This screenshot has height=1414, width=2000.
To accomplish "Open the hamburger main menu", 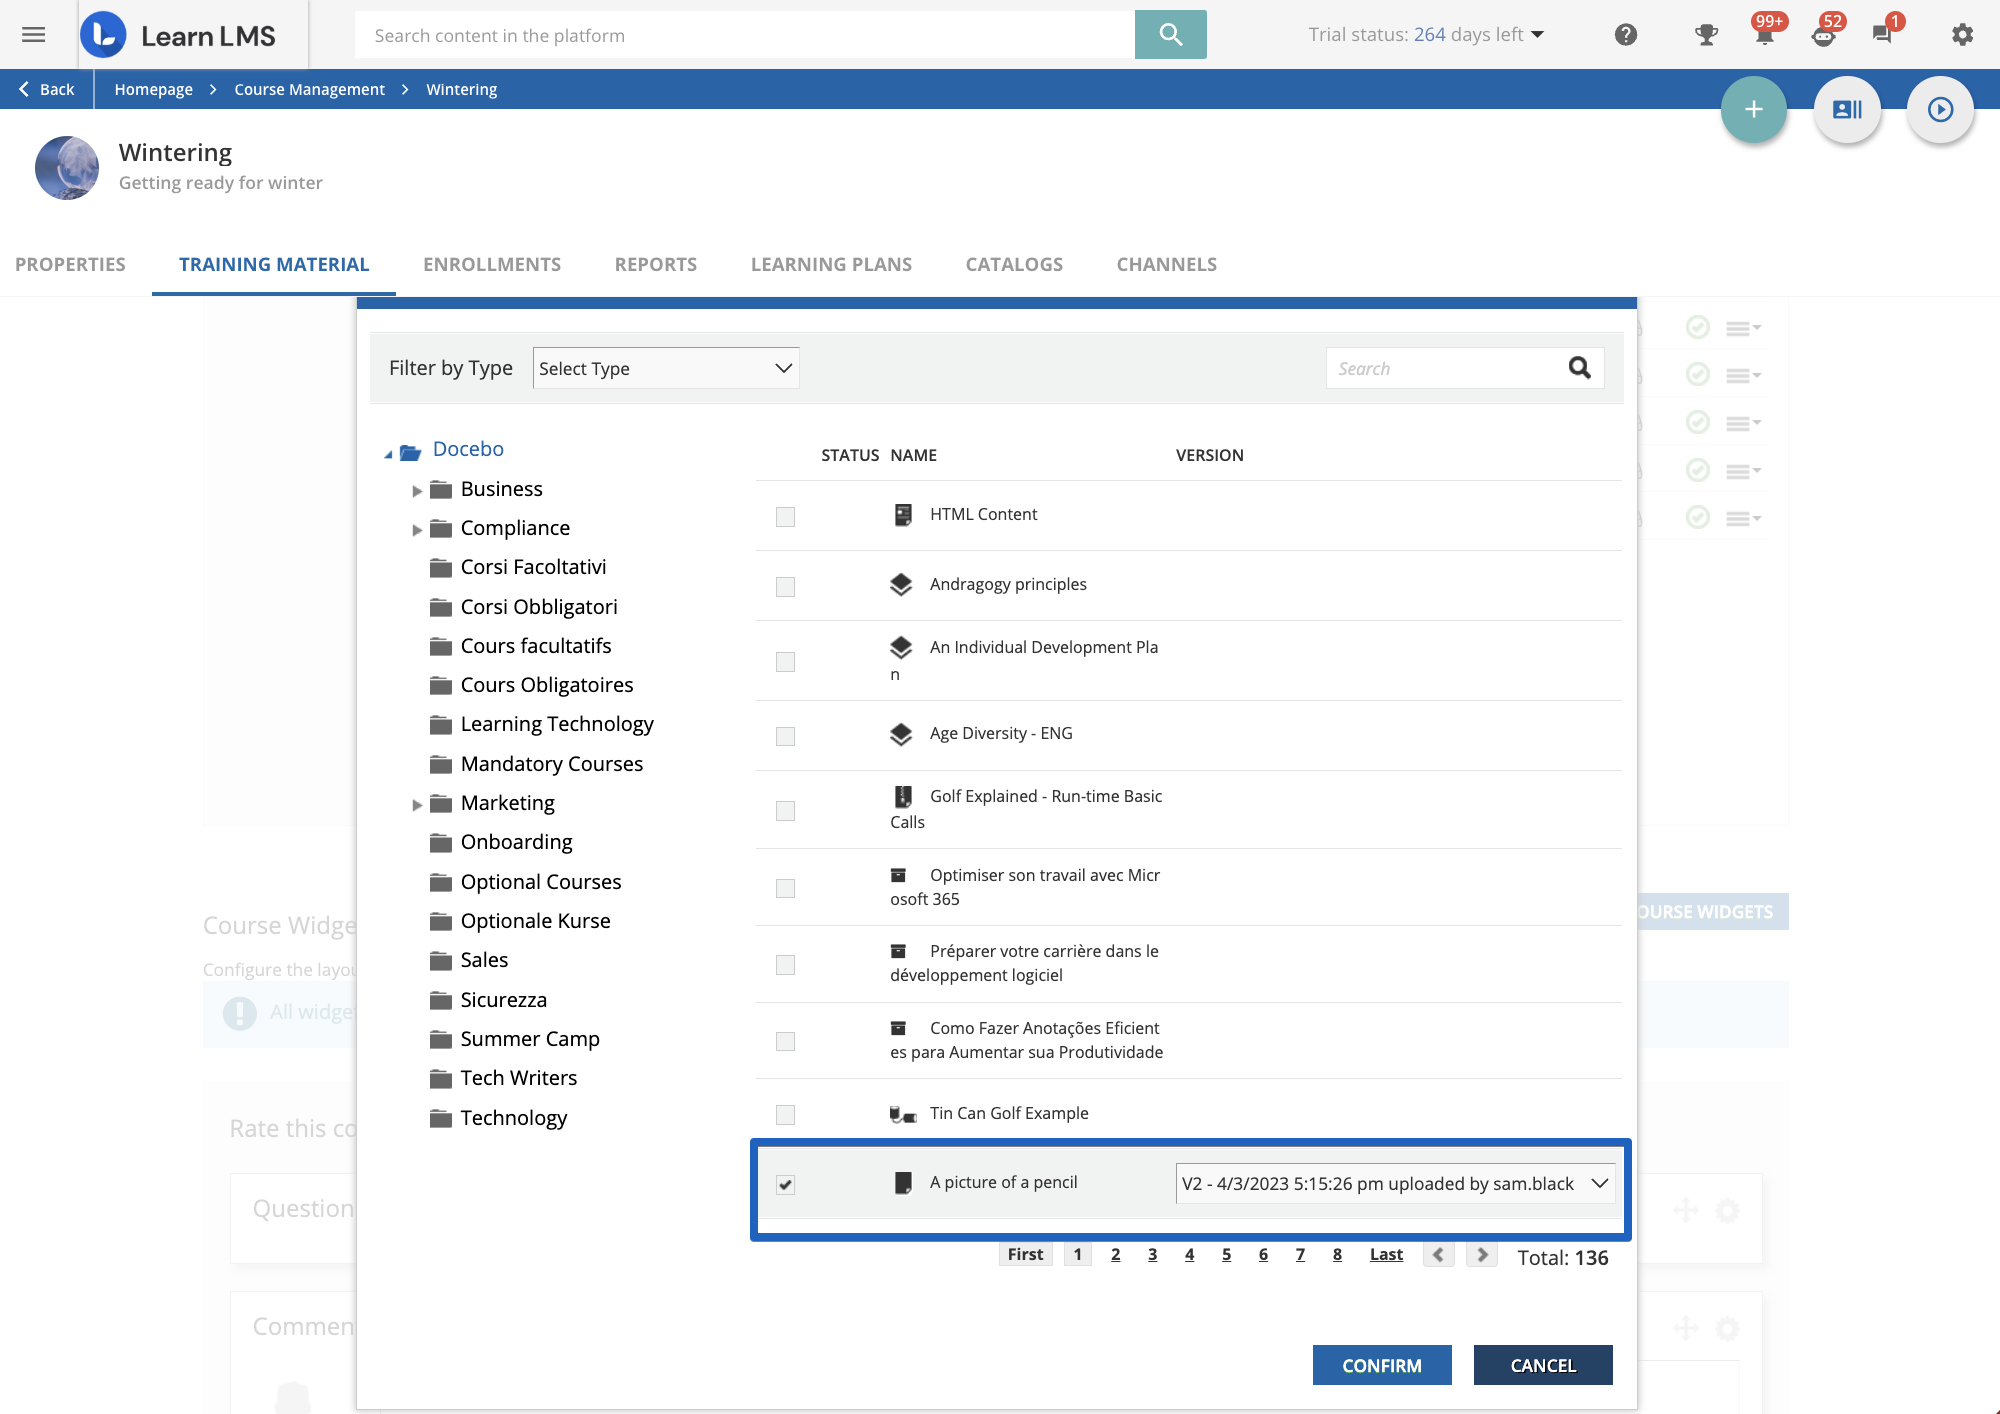I will (34, 35).
